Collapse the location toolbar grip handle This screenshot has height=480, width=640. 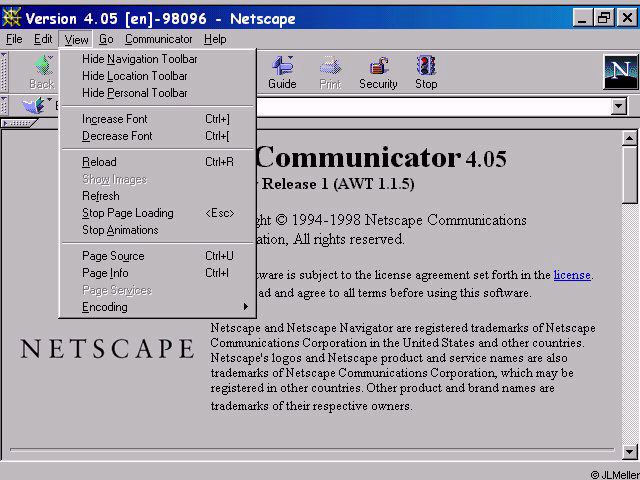[x=4, y=105]
